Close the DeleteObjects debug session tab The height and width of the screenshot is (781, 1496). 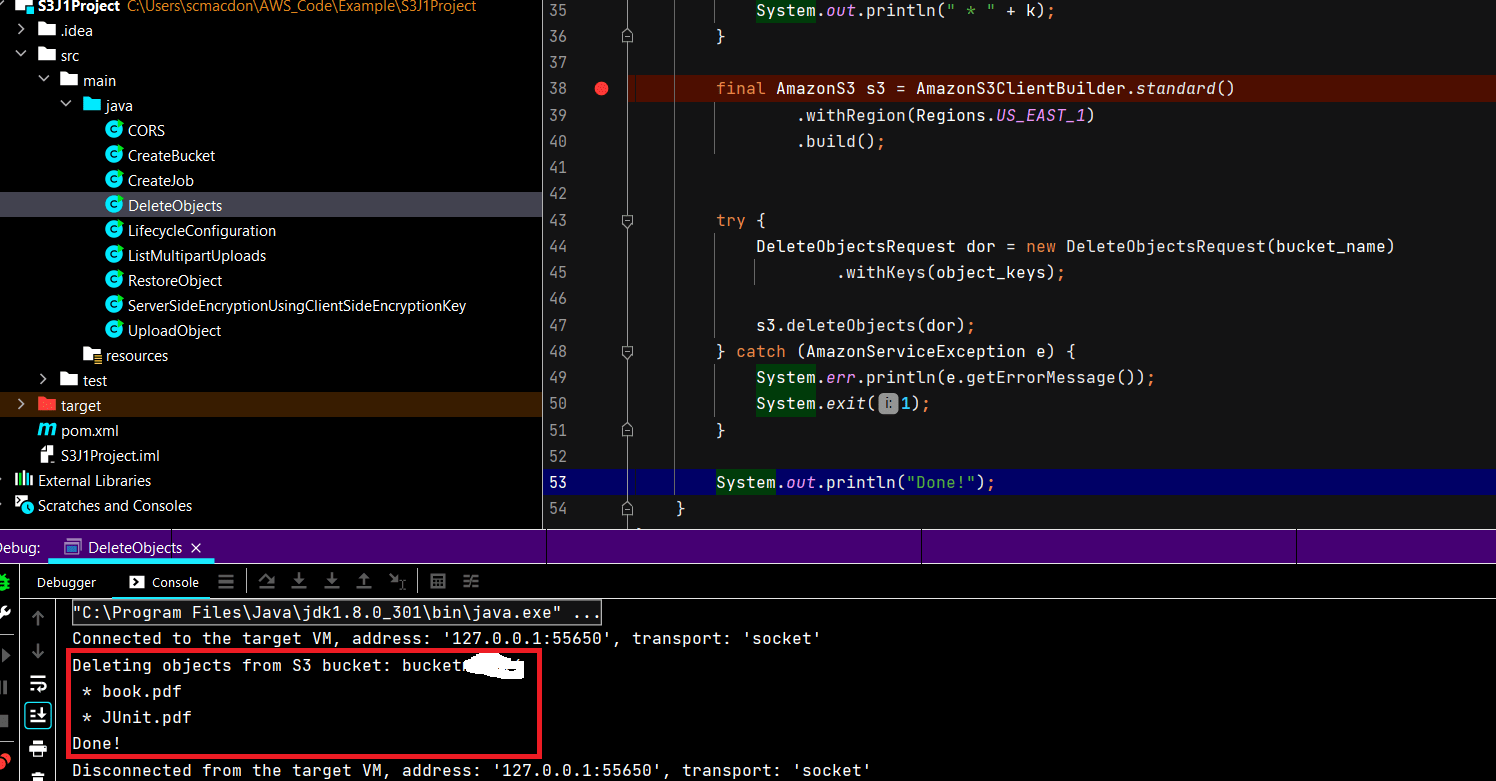[196, 547]
